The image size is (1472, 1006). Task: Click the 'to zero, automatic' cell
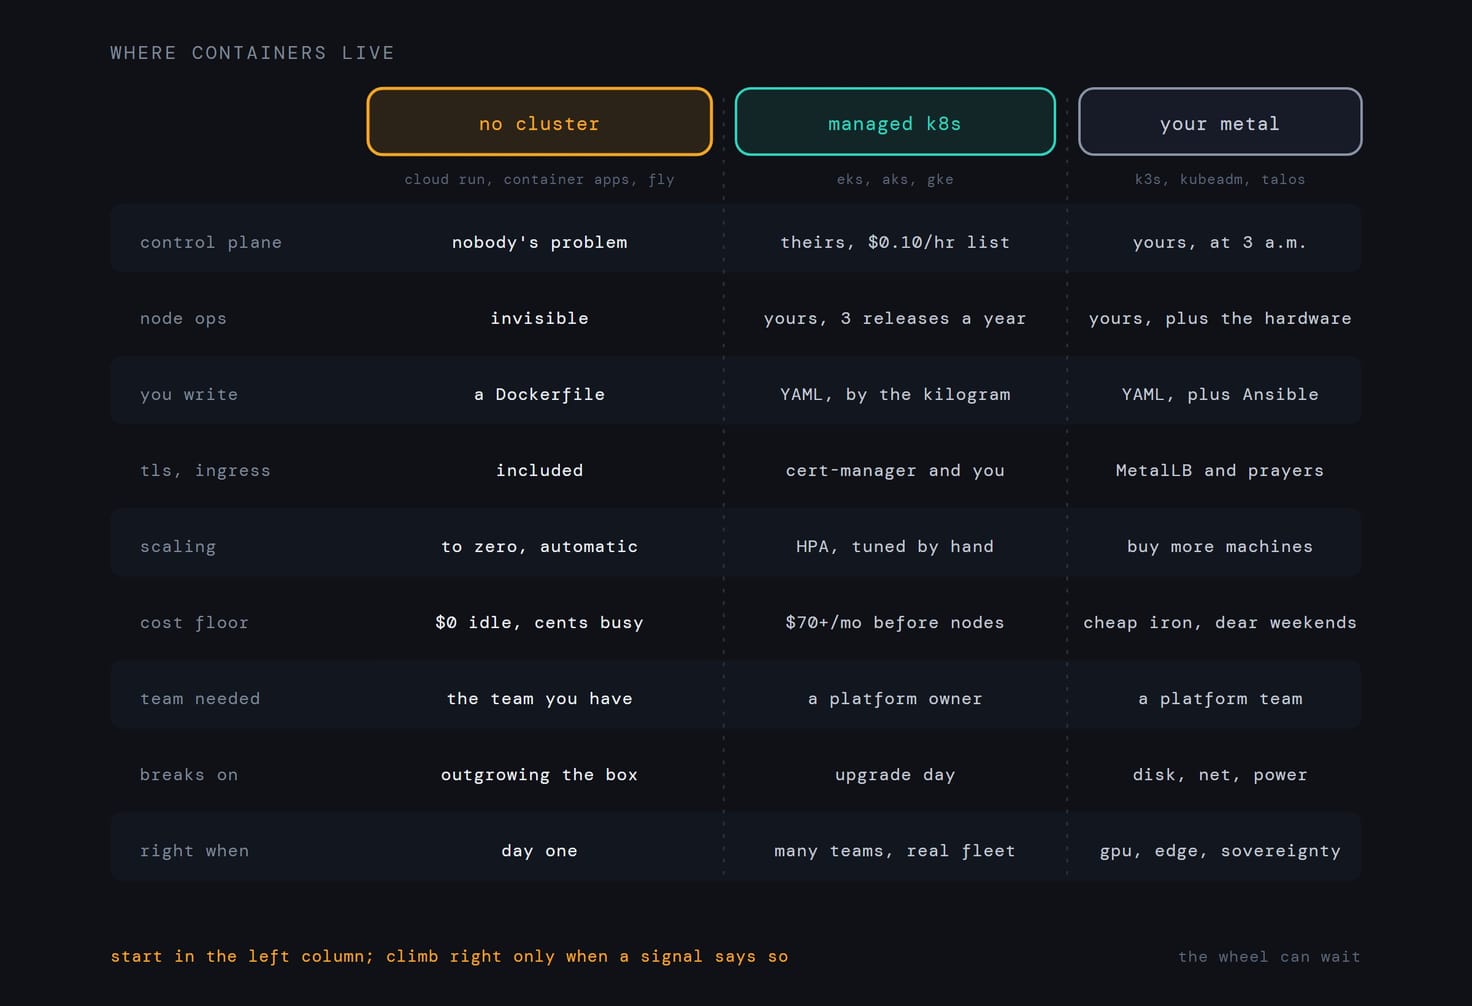pyautogui.click(x=540, y=546)
